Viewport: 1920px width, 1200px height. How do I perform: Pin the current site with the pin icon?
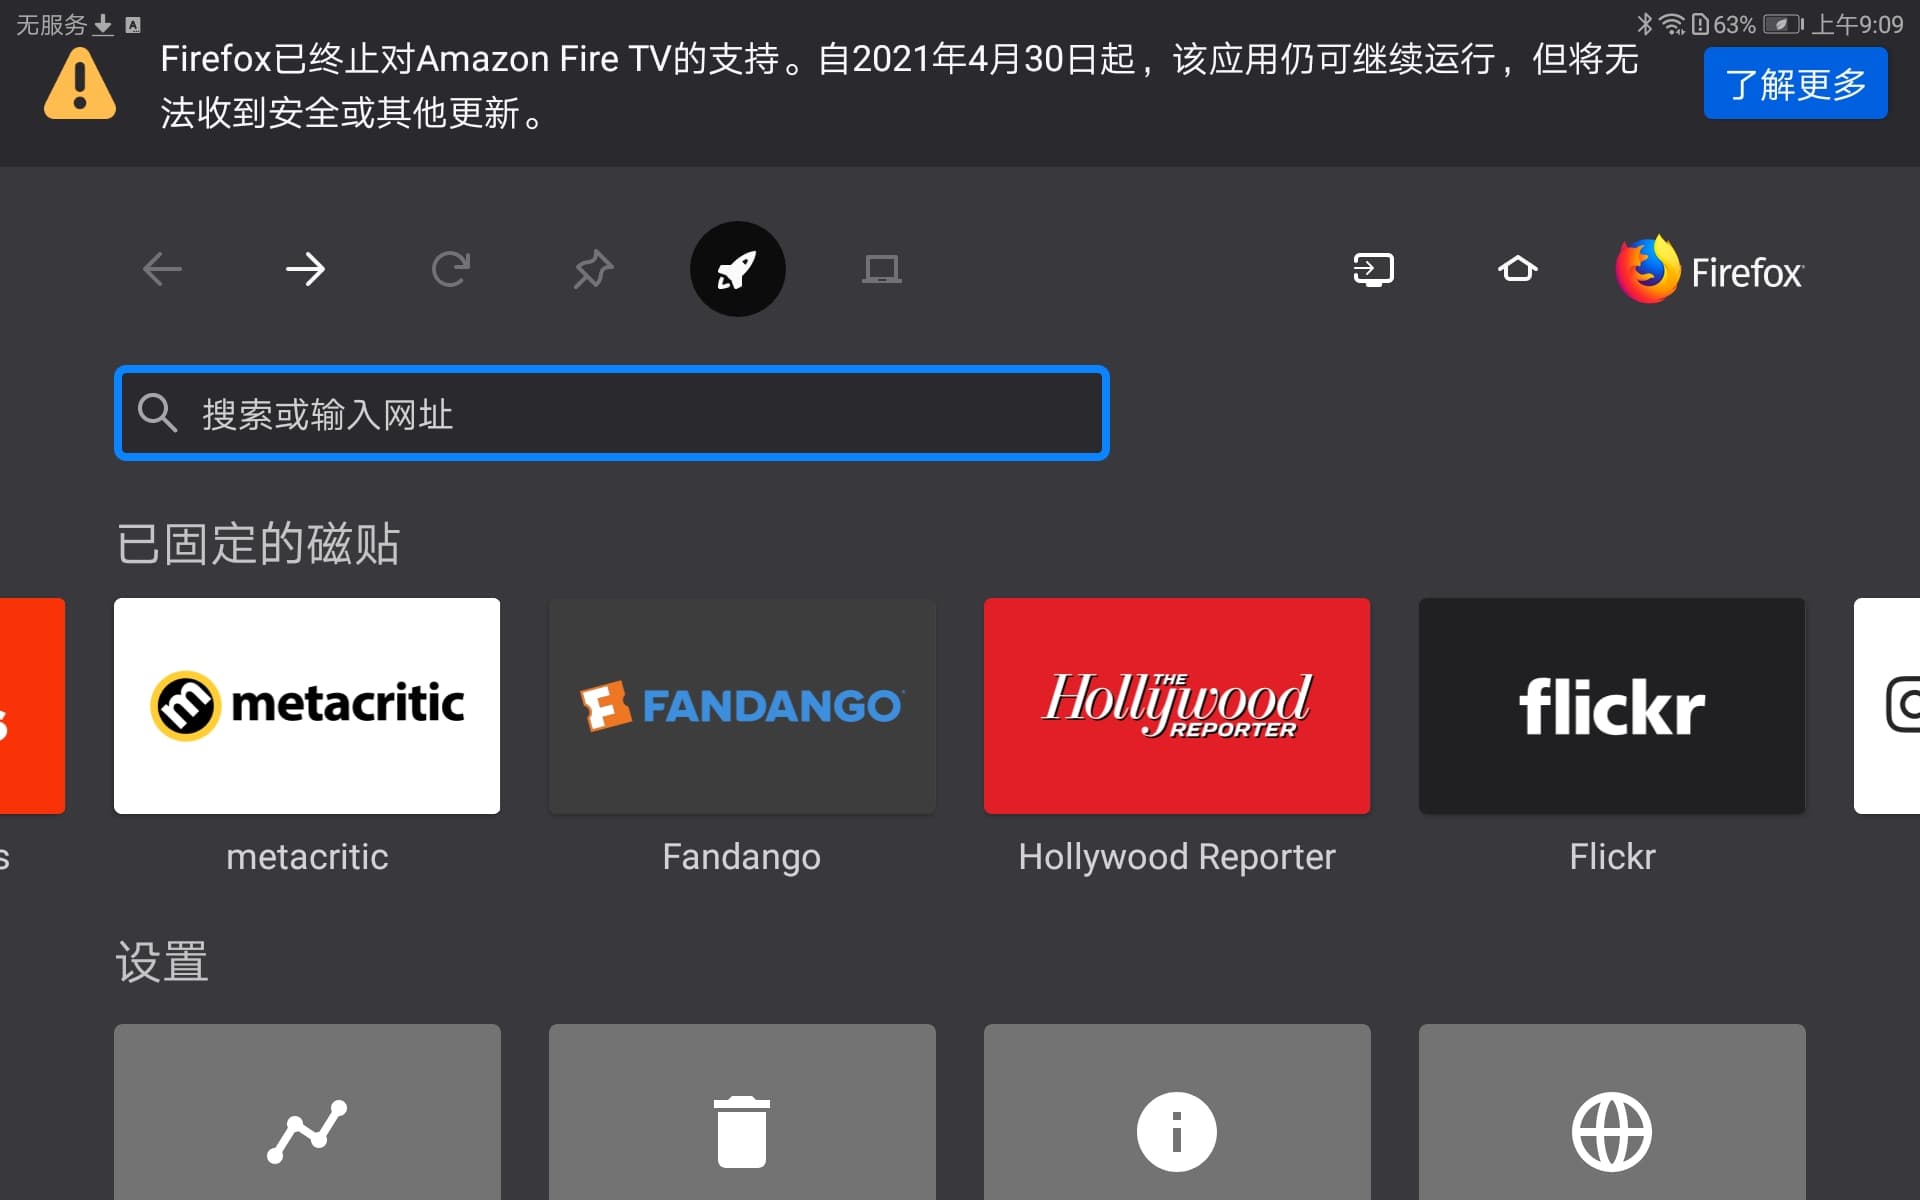pyautogui.click(x=593, y=269)
